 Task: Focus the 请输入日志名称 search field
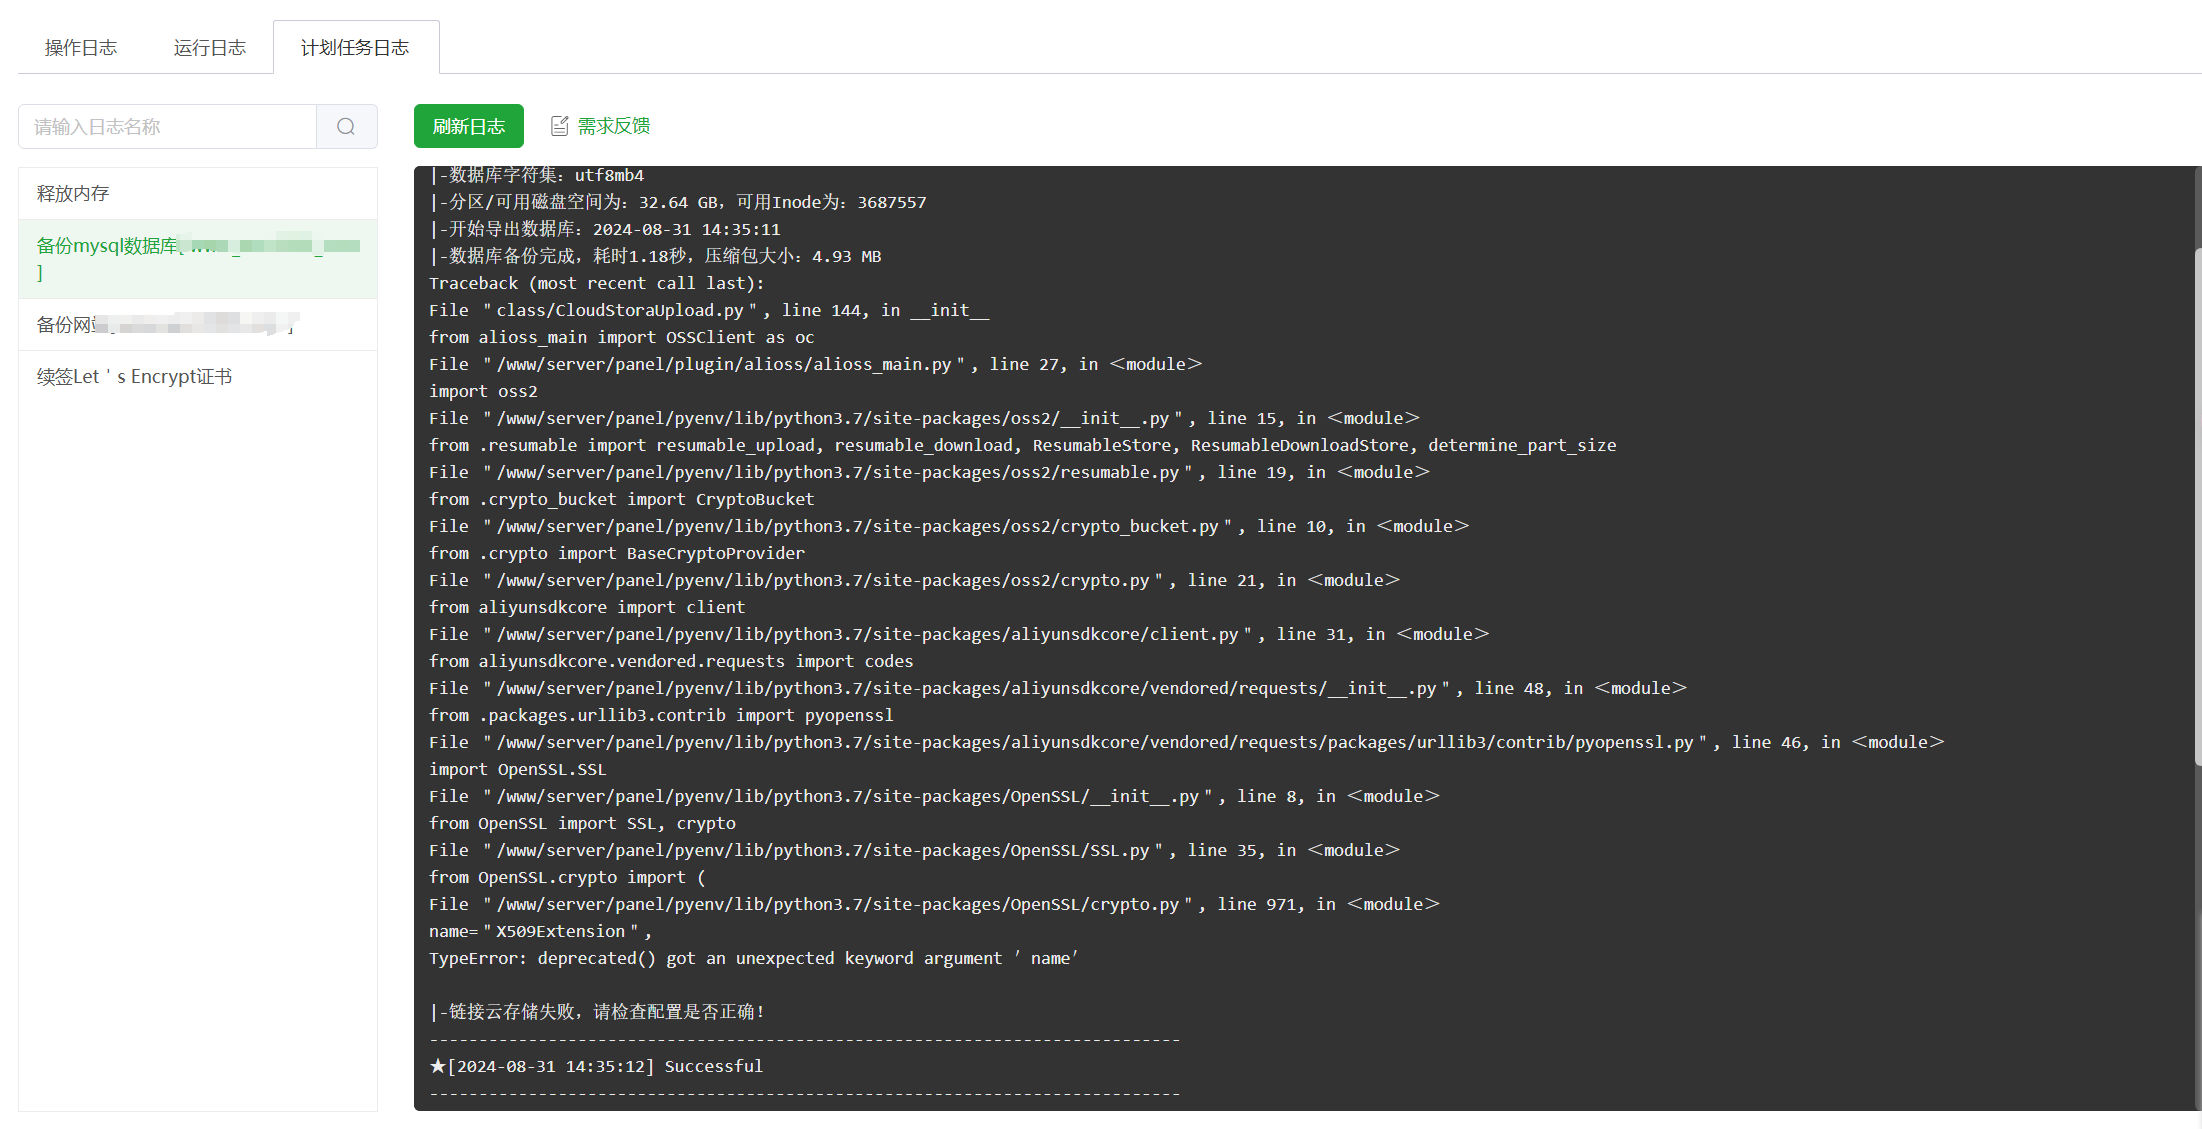(x=167, y=127)
